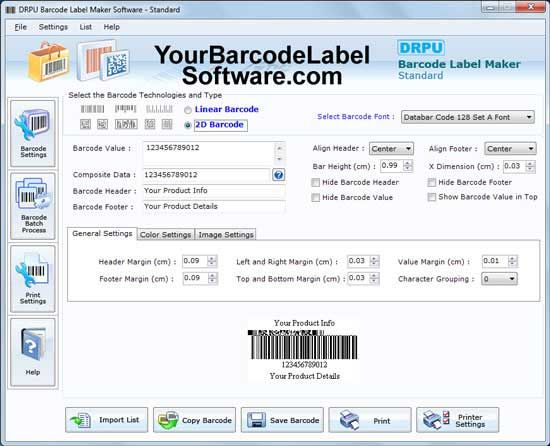
Task: Open the Align Header dropdown
Action: pyautogui.click(x=391, y=149)
